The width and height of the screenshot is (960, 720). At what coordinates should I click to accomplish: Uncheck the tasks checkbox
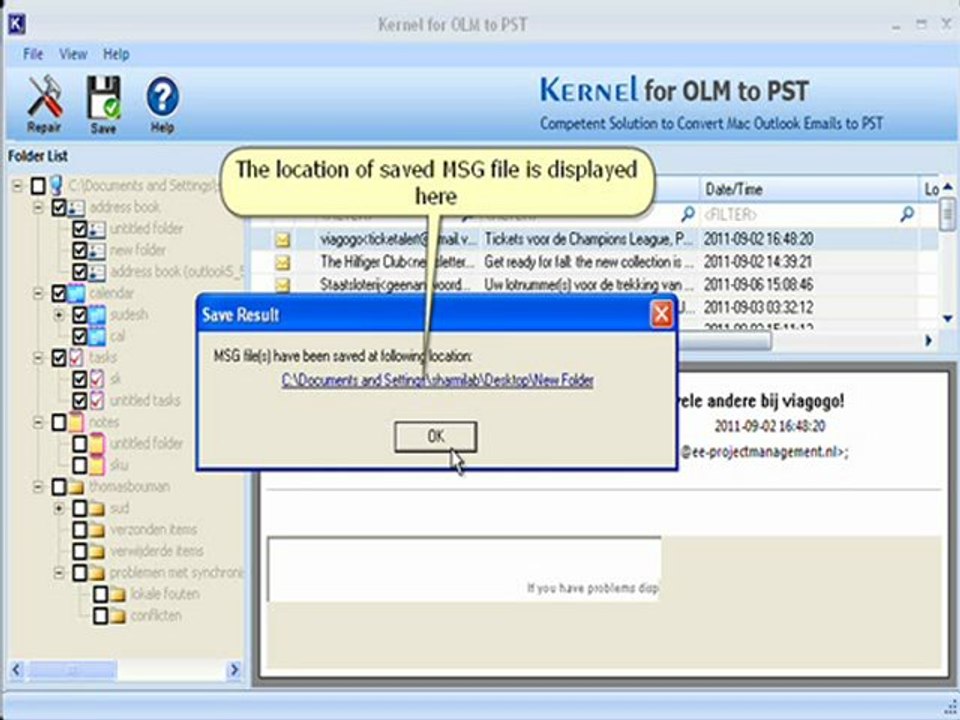pyautogui.click(x=59, y=358)
